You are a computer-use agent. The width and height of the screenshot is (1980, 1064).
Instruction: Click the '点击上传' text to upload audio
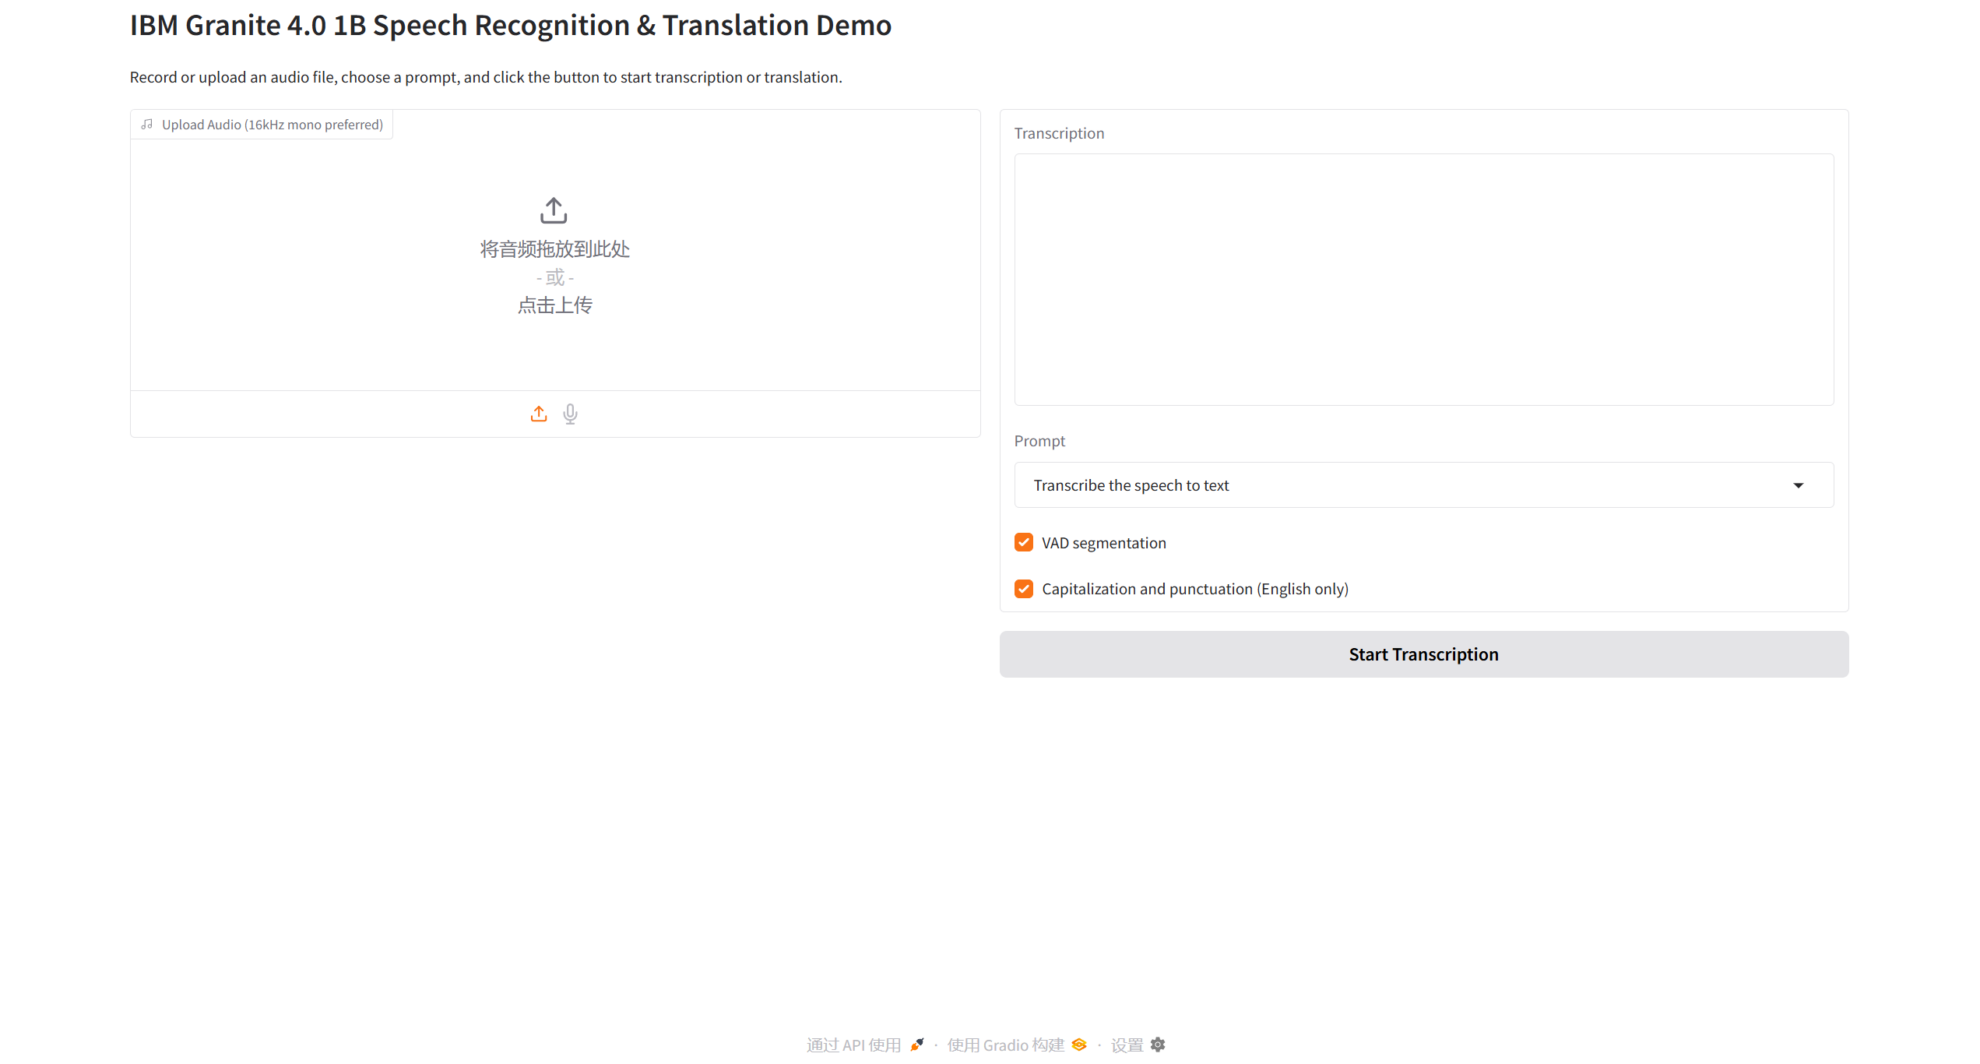(554, 306)
